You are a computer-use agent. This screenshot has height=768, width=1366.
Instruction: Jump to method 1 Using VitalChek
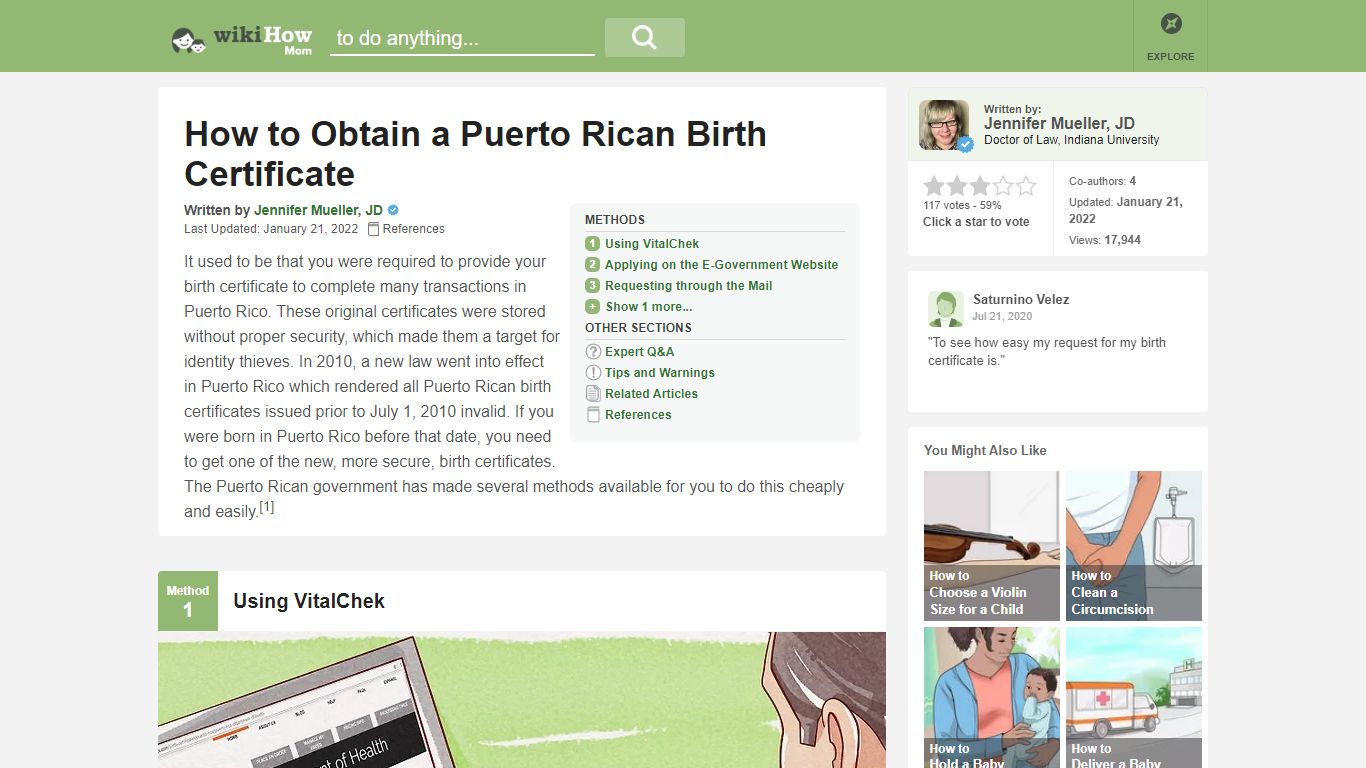(x=652, y=244)
